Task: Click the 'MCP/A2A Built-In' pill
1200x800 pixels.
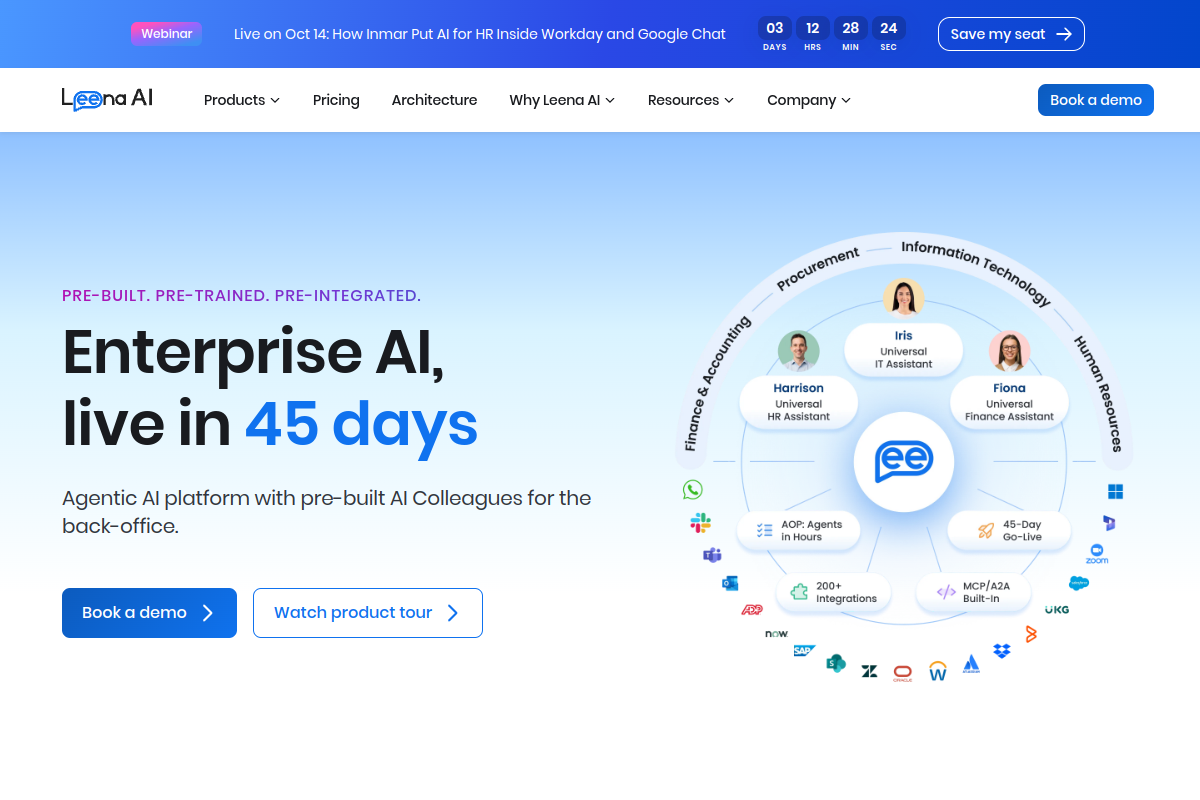Action: [974, 592]
